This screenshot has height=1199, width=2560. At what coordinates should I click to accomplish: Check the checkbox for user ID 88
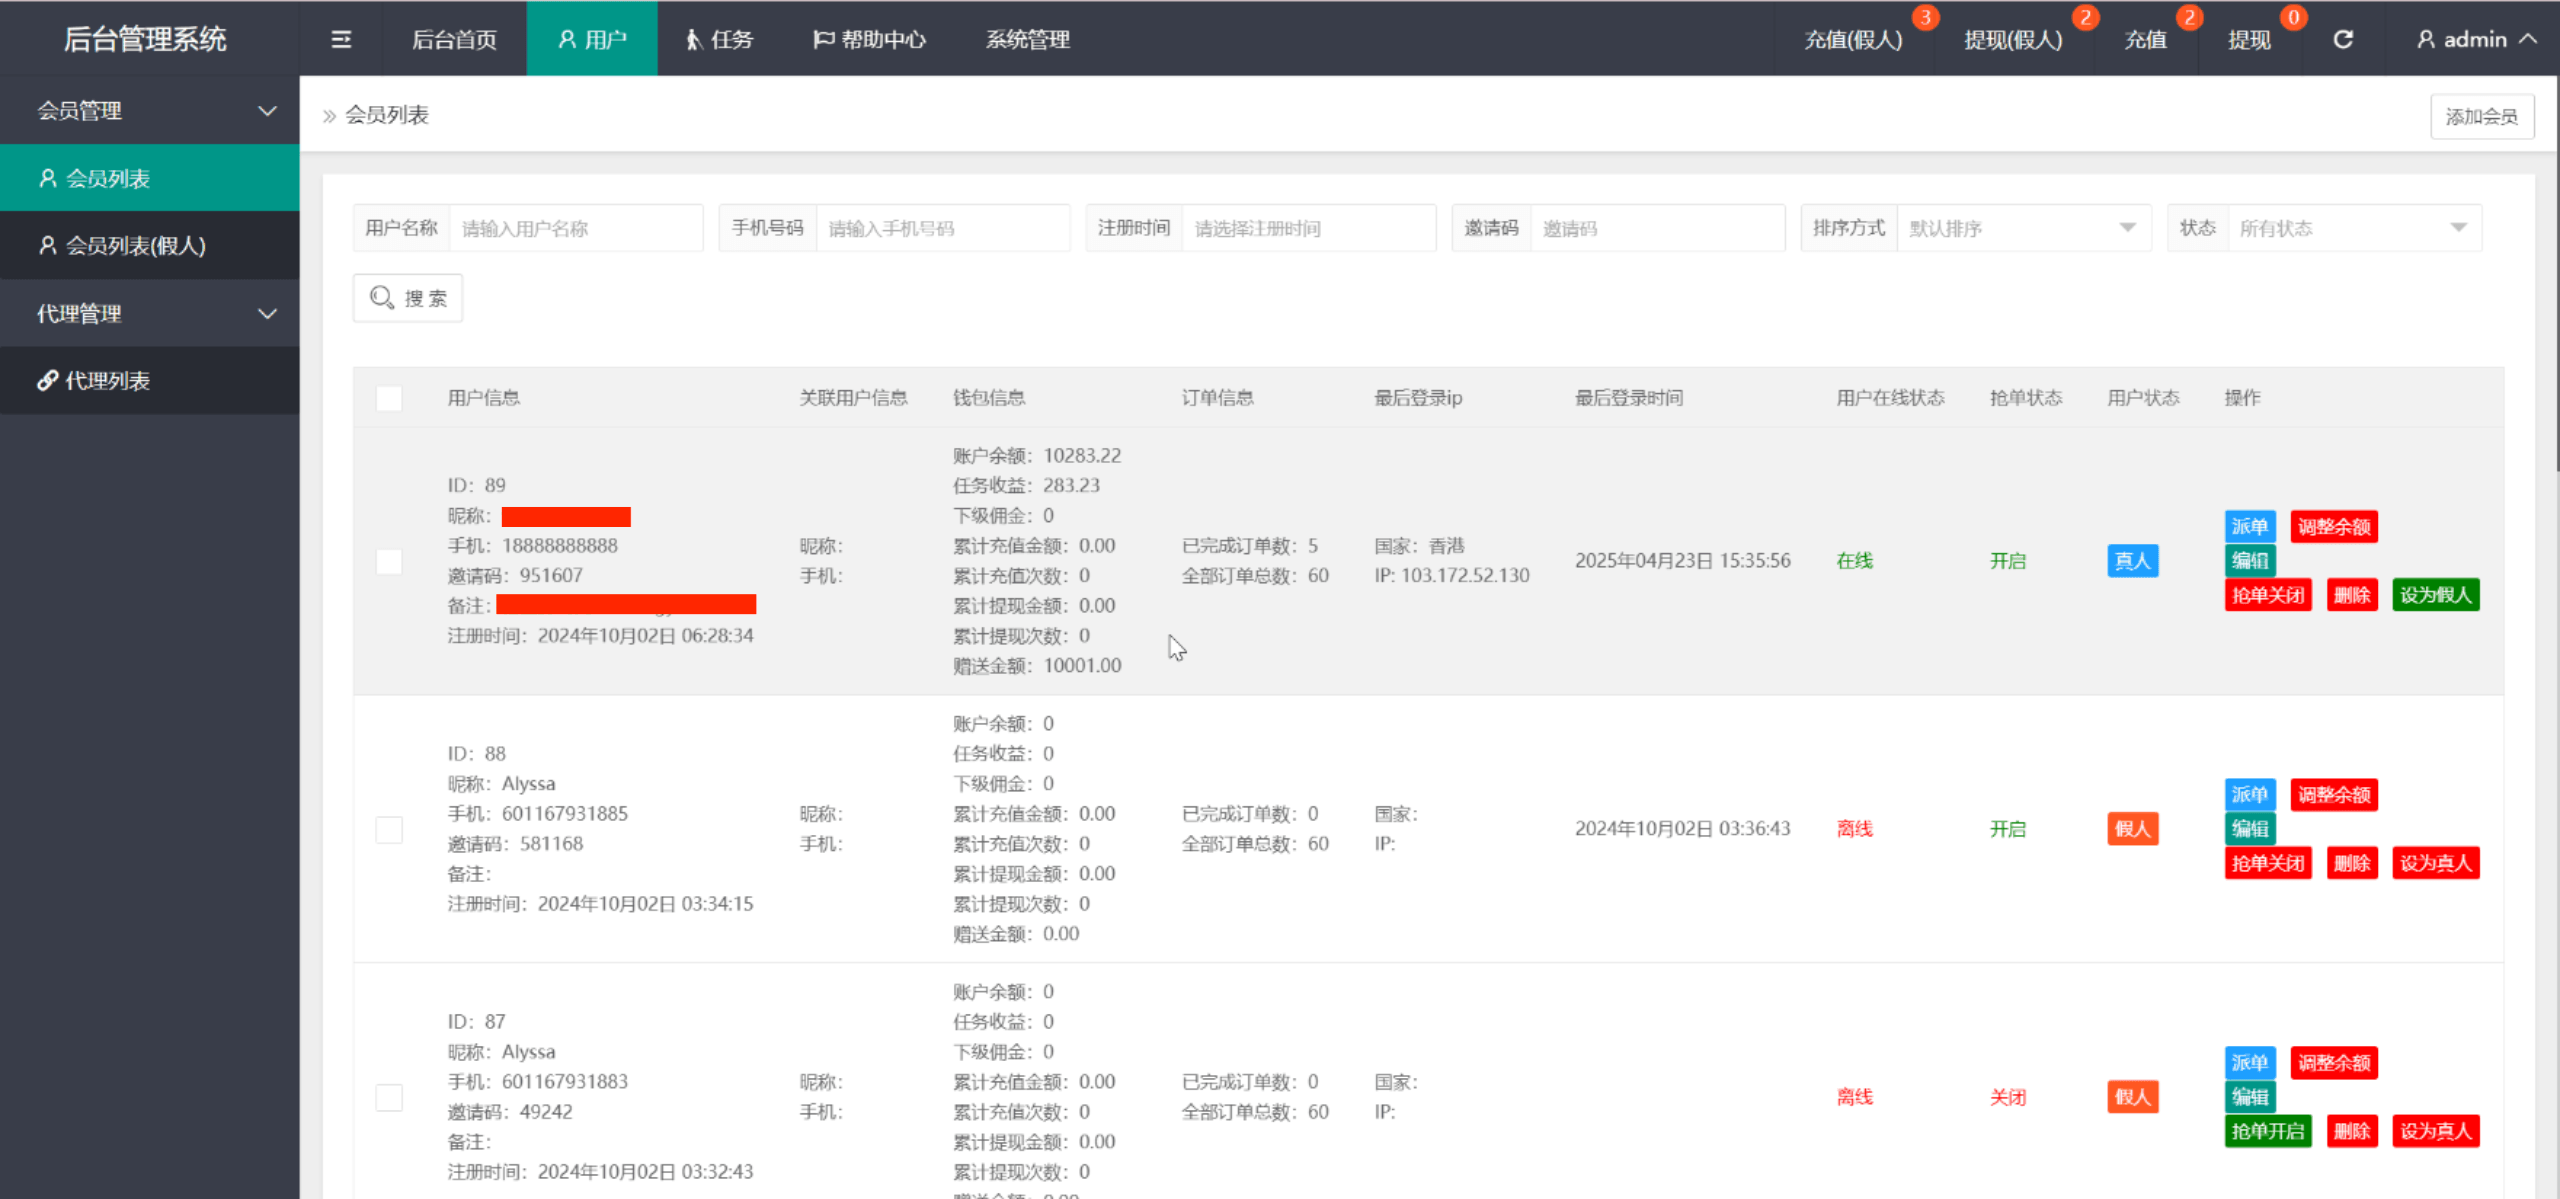(x=389, y=829)
